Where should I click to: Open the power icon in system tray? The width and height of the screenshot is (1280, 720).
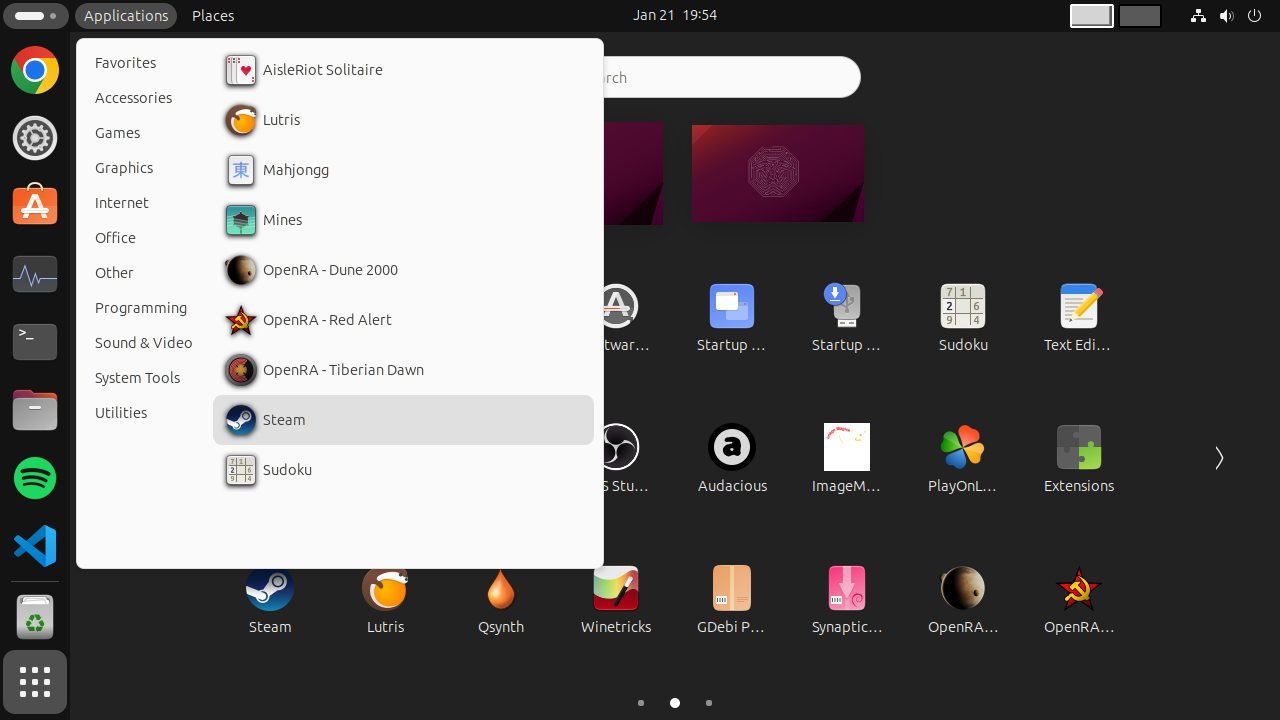click(1254, 16)
